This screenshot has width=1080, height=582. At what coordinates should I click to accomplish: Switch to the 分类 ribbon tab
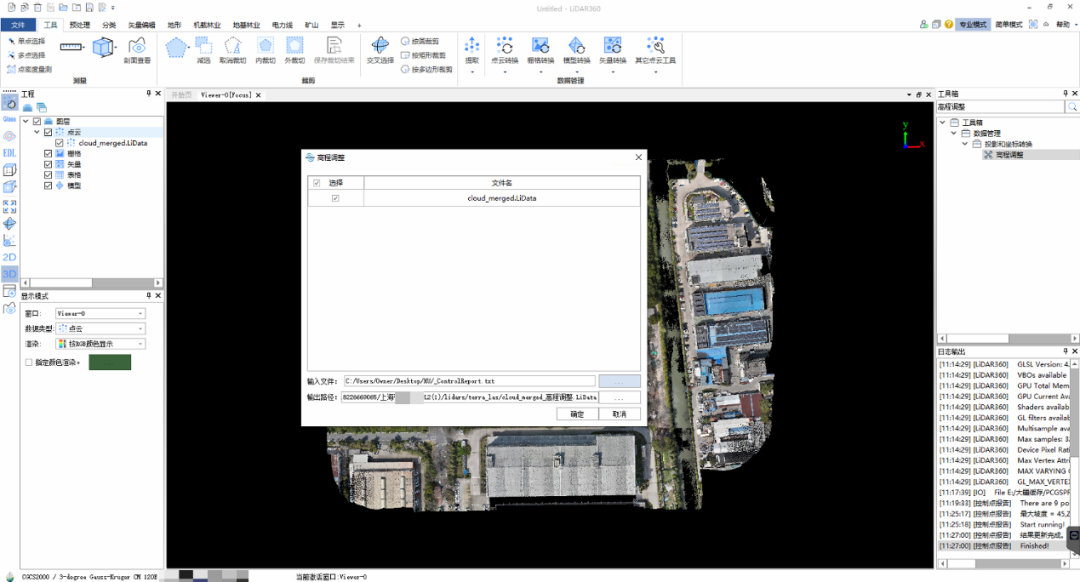tap(110, 25)
